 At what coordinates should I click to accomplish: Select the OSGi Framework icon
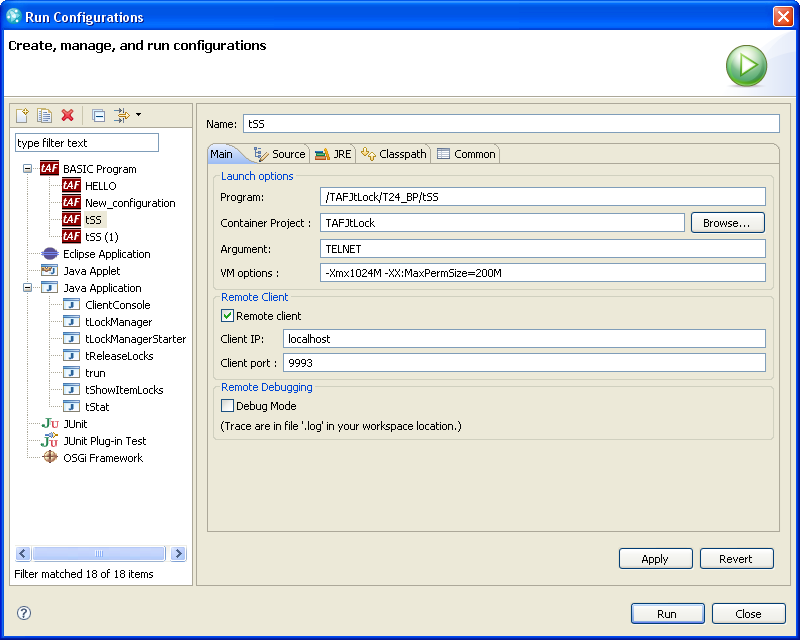tap(50, 458)
